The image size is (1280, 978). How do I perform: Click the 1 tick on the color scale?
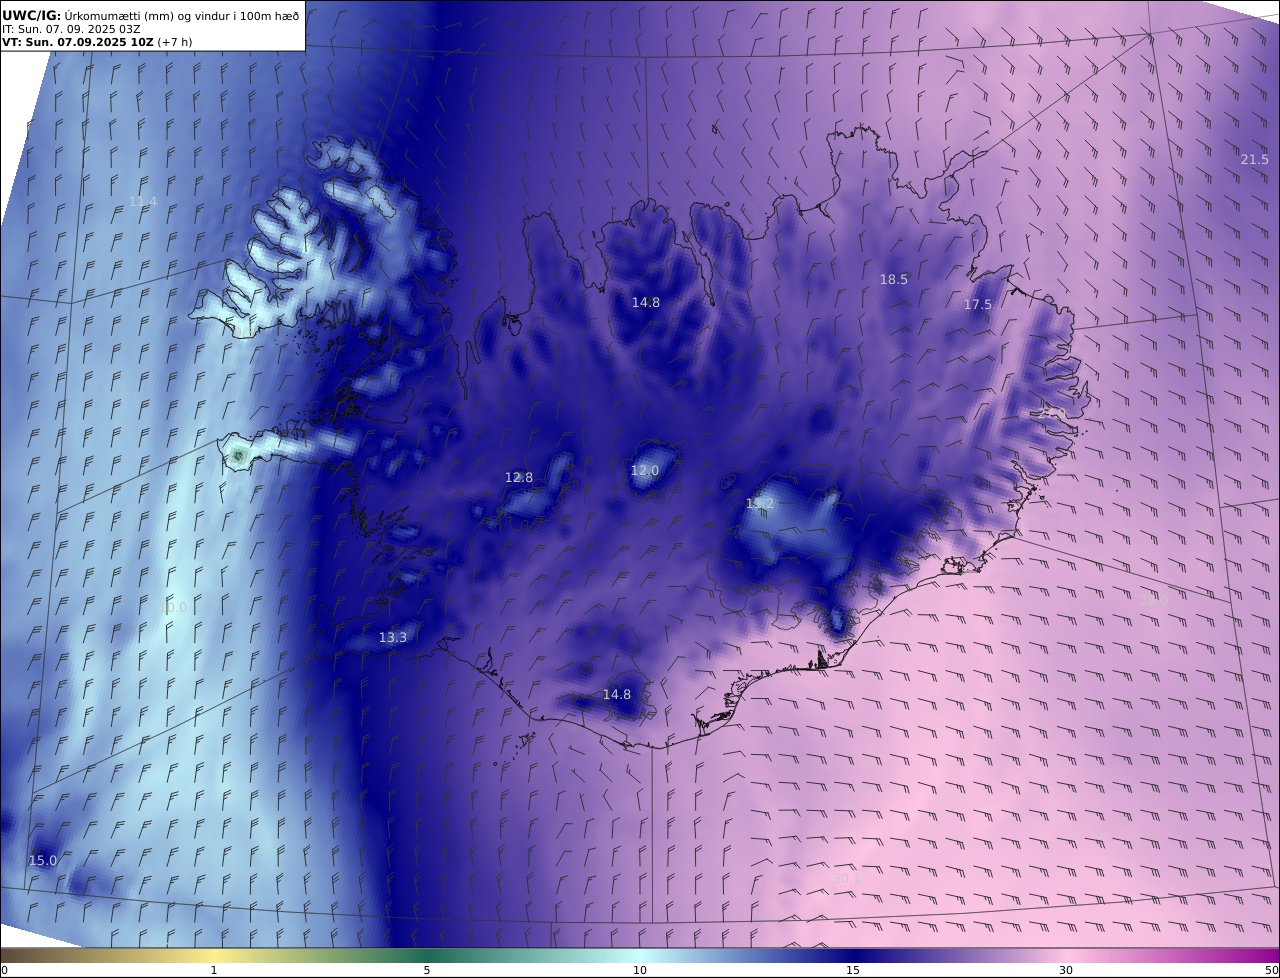(x=214, y=970)
